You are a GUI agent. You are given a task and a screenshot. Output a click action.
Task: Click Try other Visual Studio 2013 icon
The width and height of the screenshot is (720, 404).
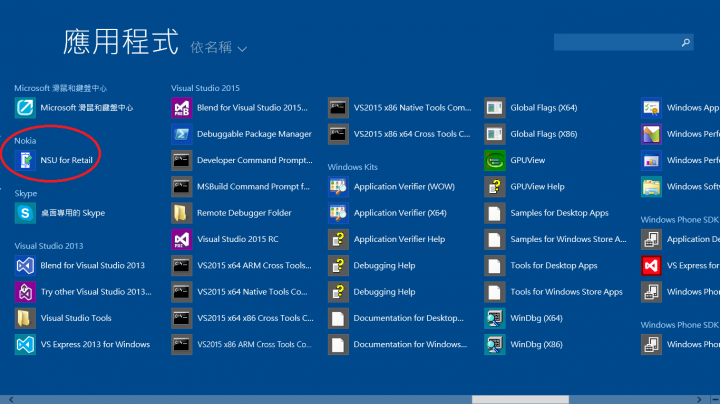click(x=25, y=292)
